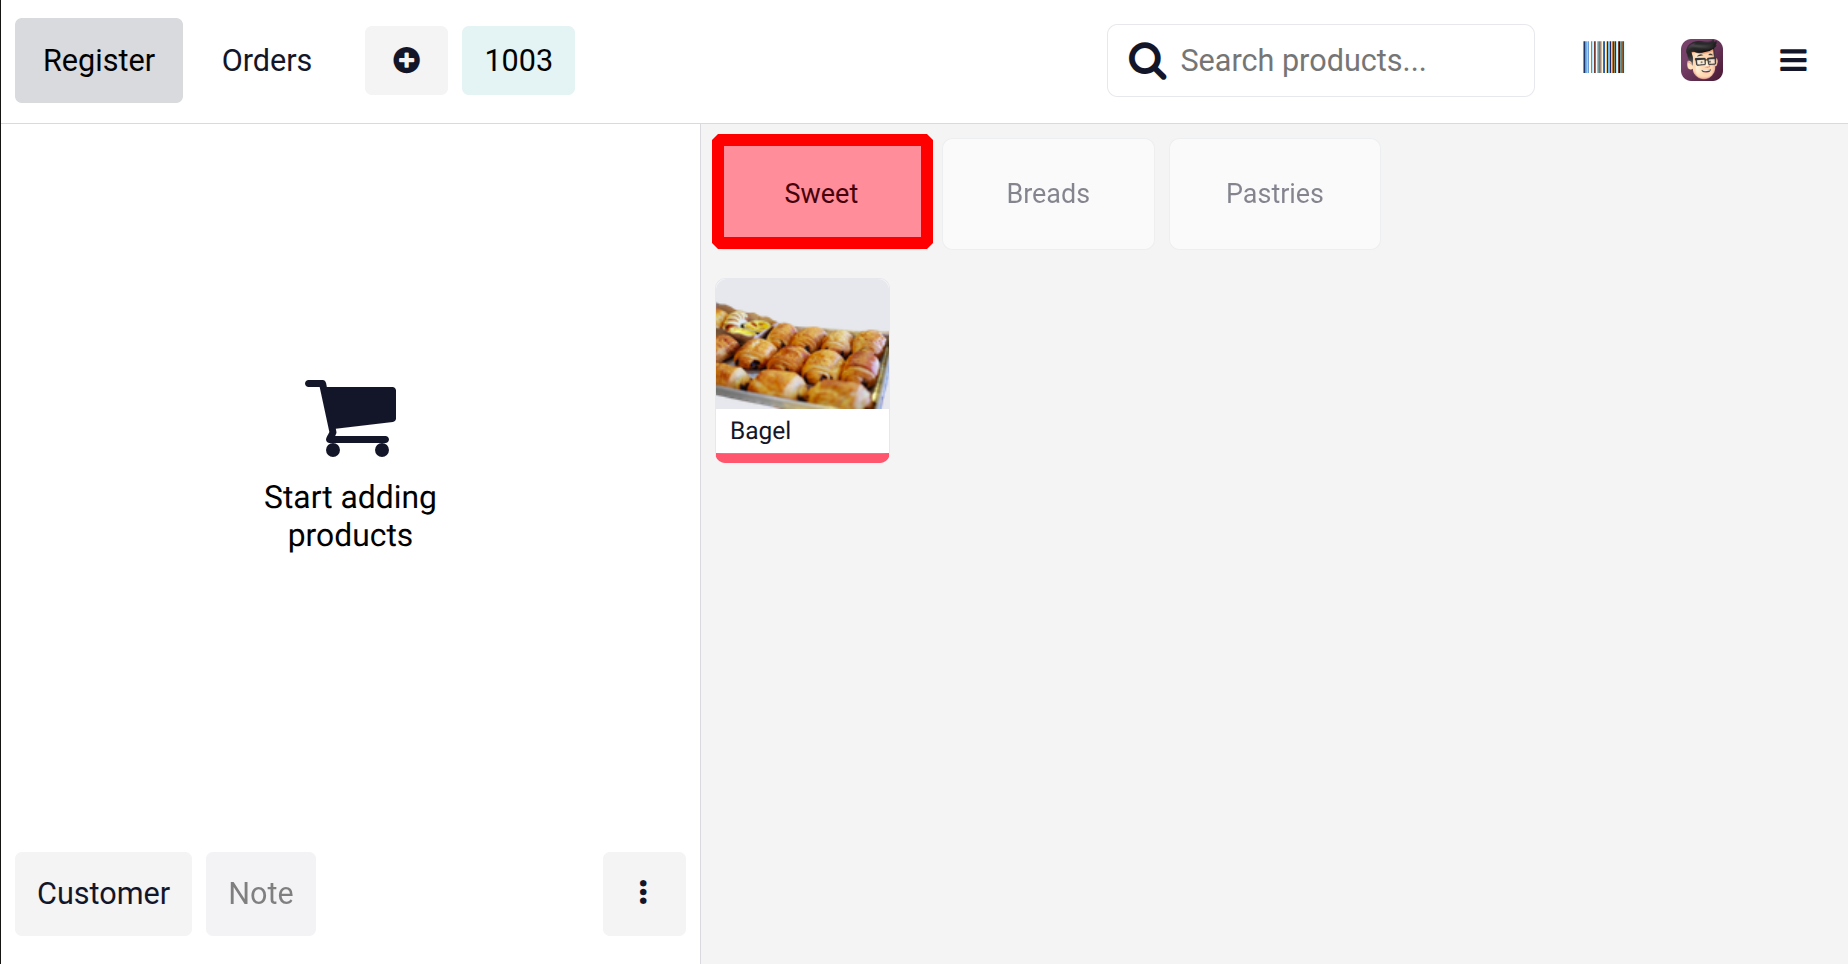1848x964 pixels.
Task: Open the Orders tab
Action: (x=267, y=61)
